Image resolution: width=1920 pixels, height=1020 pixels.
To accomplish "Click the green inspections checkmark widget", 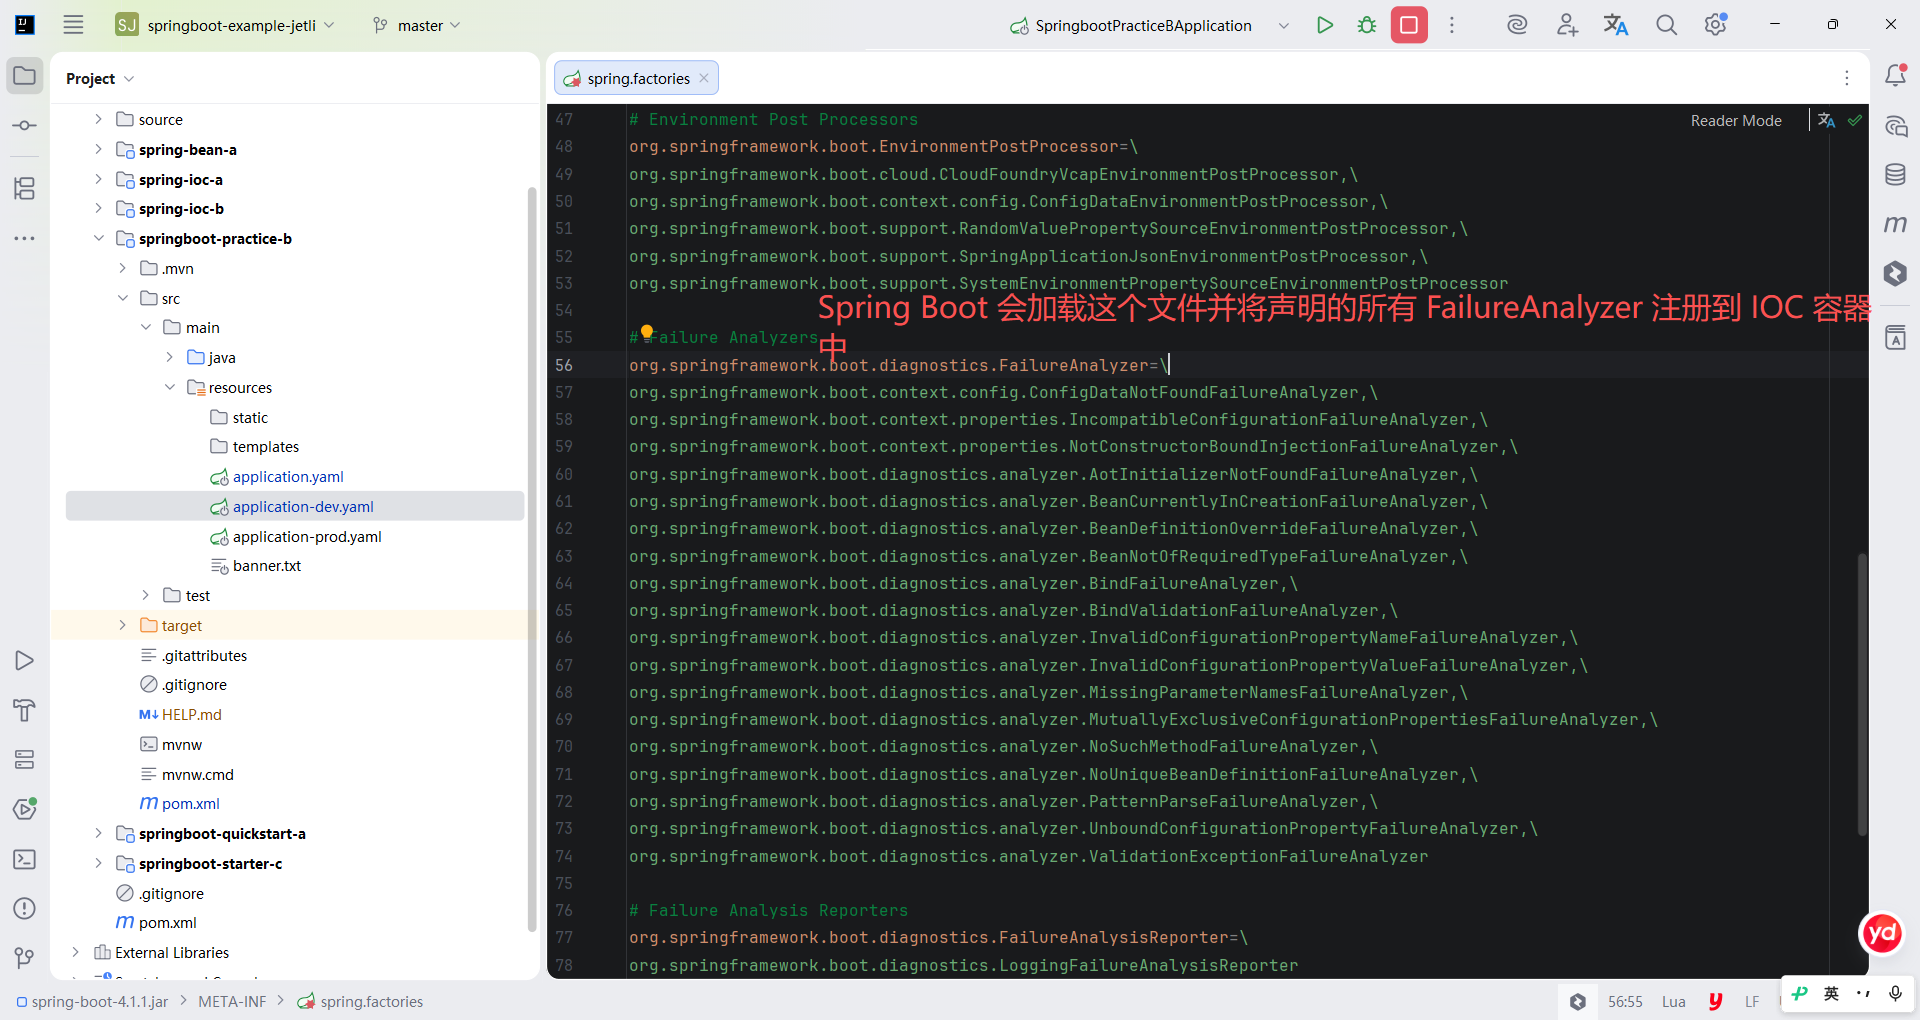I will [1855, 120].
